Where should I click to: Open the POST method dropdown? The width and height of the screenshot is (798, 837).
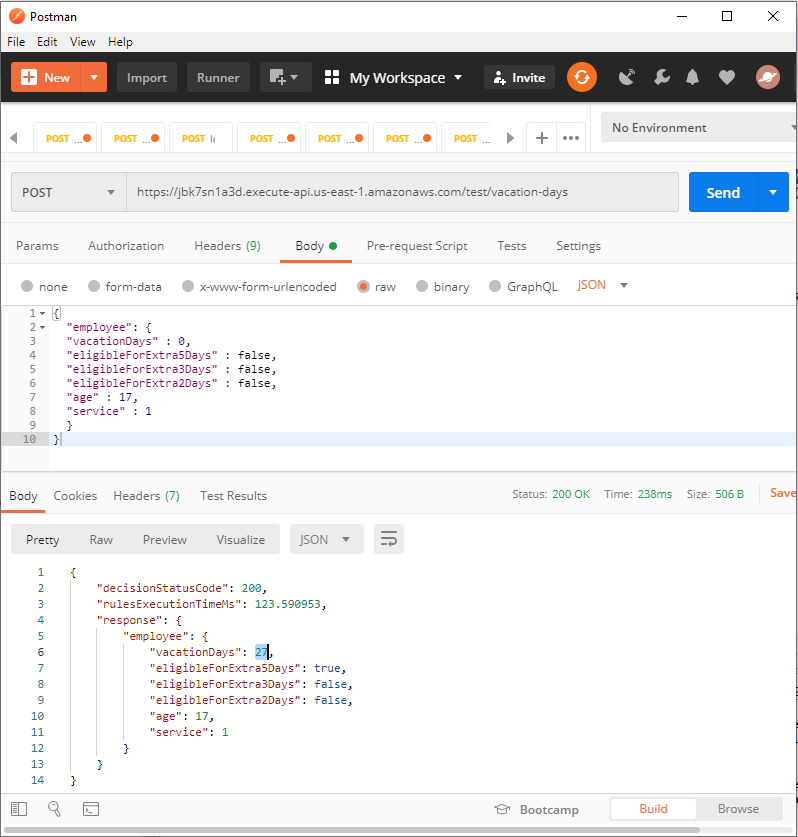(68, 192)
